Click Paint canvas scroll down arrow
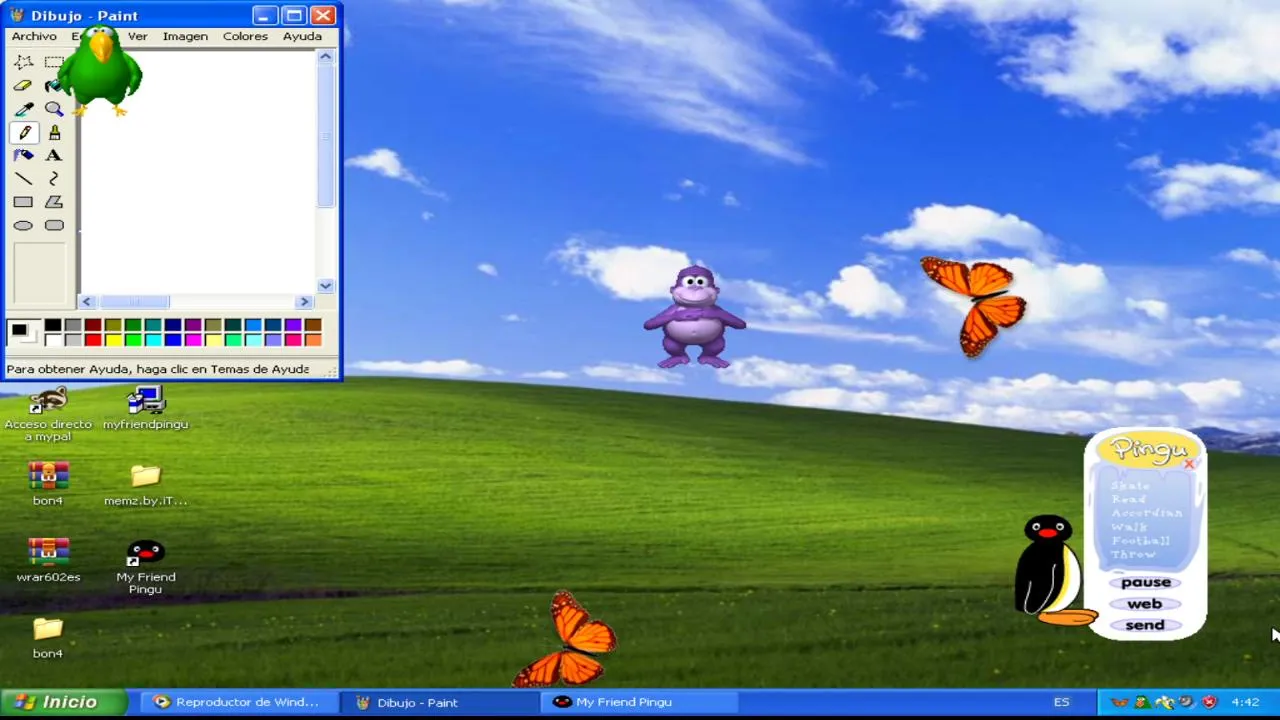Screen dimensions: 1280x720 pos(325,285)
